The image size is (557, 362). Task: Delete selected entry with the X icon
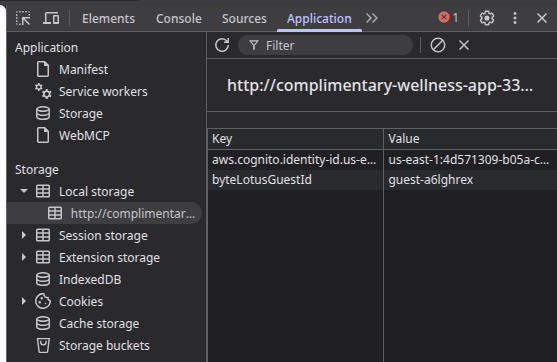point(464,45)
